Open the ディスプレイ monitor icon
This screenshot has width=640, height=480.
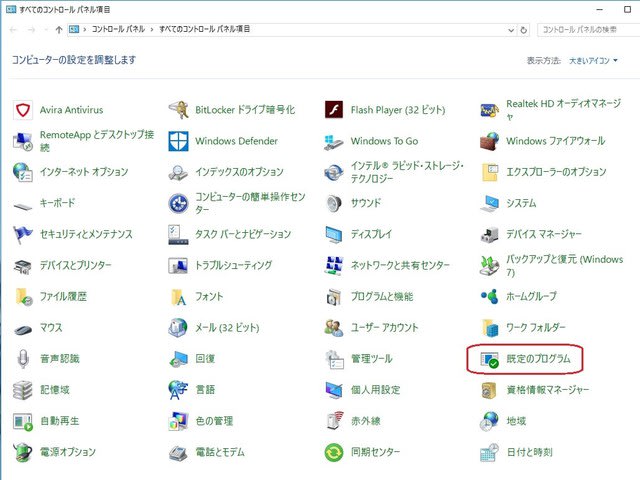(334, 234)
